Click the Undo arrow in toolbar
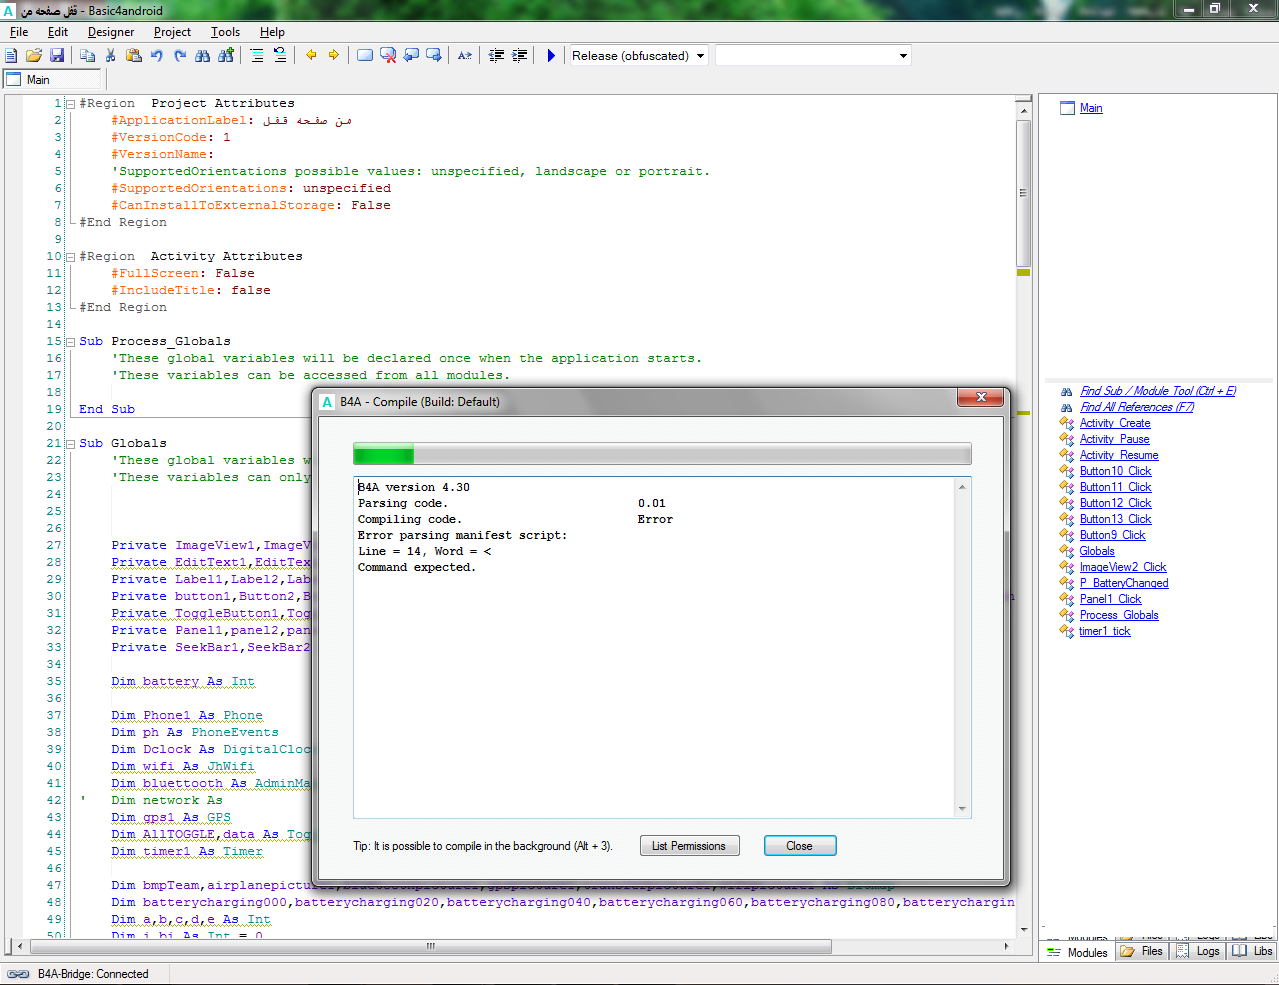 coord(157,56)
